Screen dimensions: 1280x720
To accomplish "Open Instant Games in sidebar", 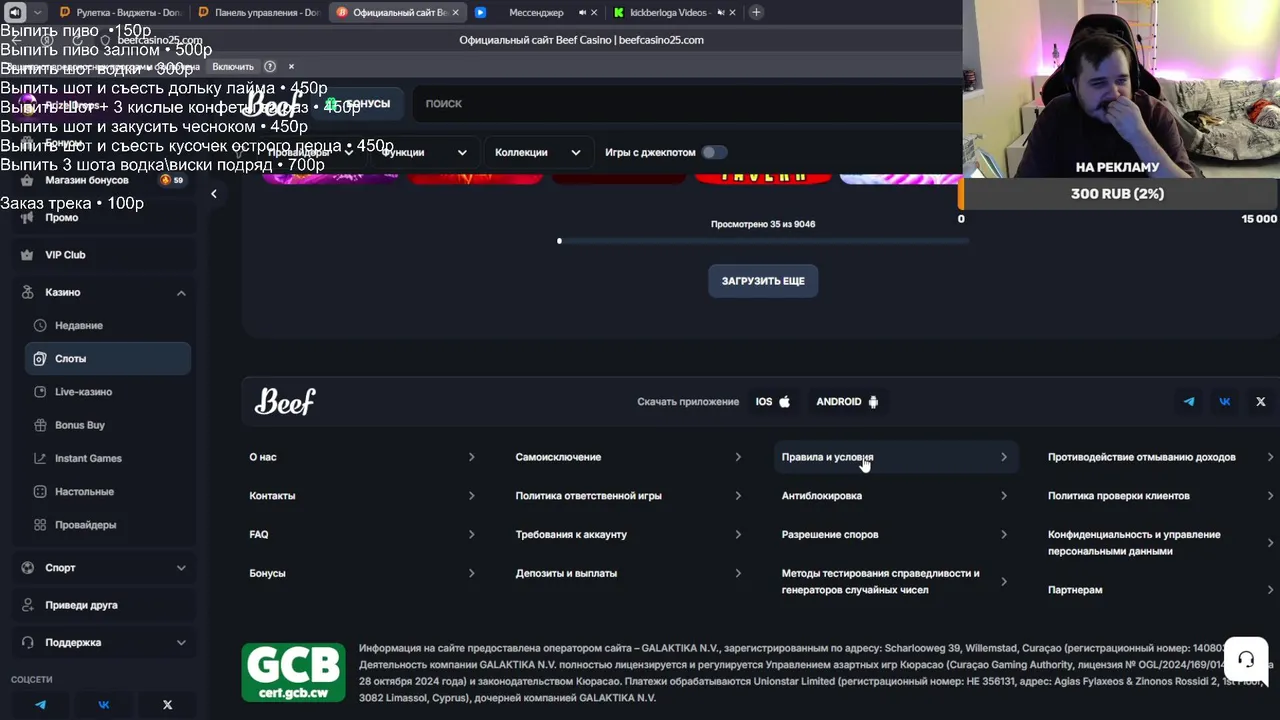I will click(108, 458).
